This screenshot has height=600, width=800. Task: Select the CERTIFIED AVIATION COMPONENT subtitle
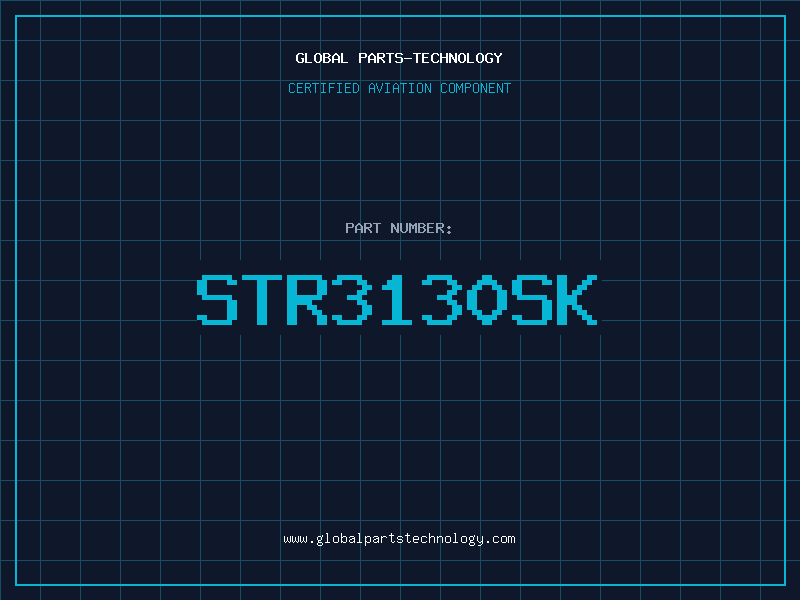[399, 88]
